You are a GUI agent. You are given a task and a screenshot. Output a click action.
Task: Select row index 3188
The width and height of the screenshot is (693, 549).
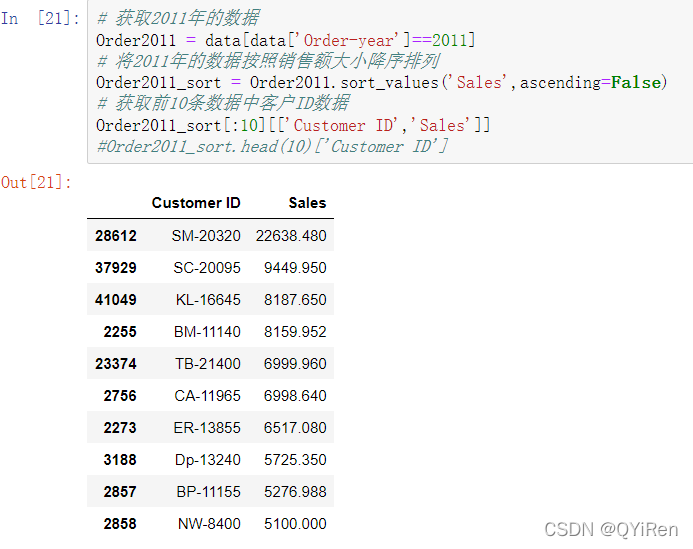(120, 460)
